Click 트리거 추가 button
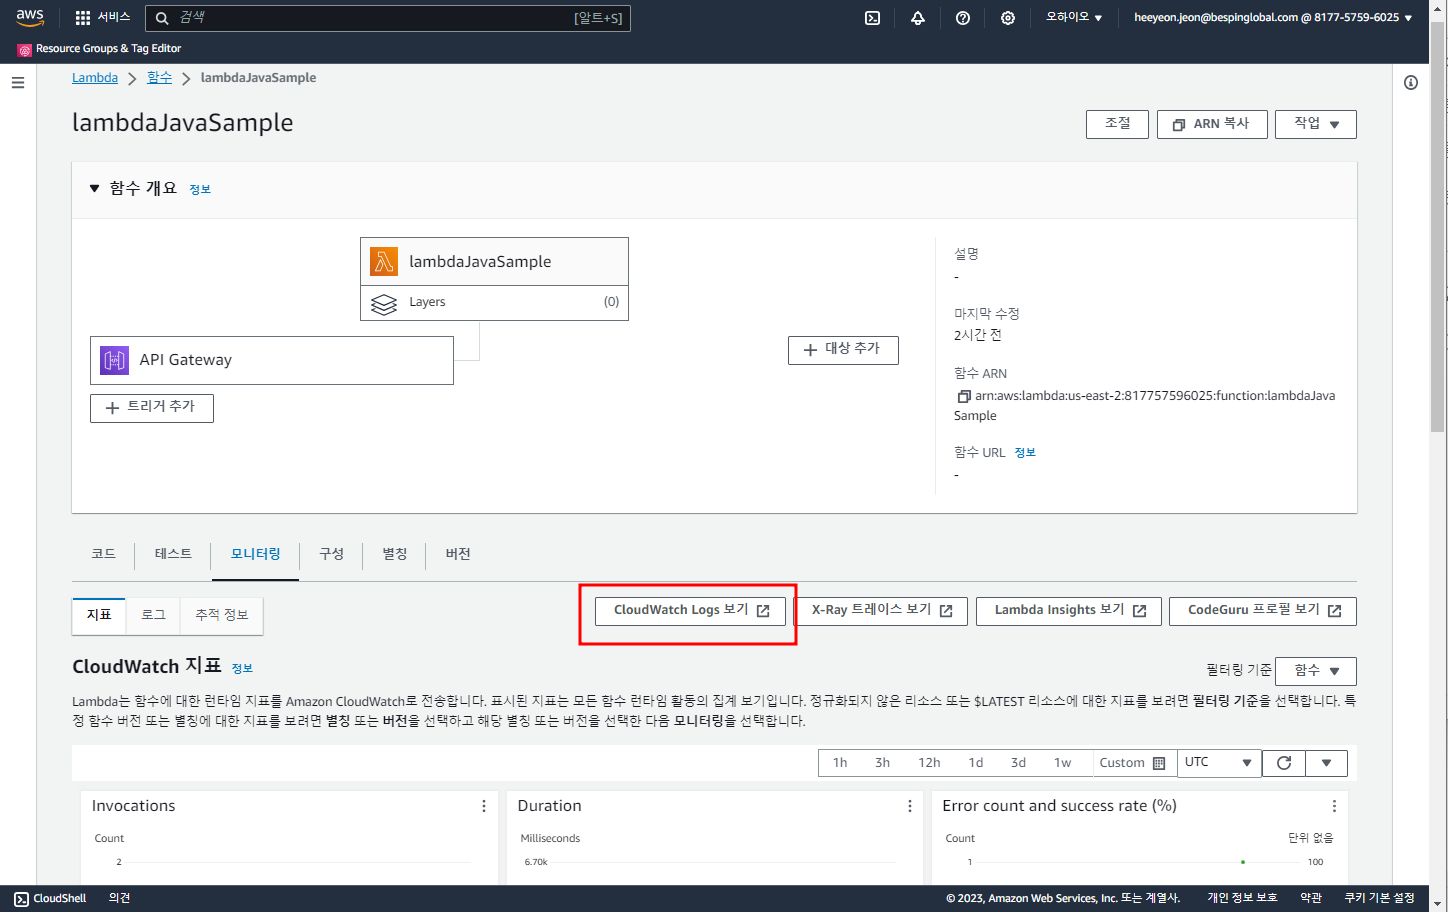Image resolution: width=1448 pixels, height=912 pixels. [152, 408]
